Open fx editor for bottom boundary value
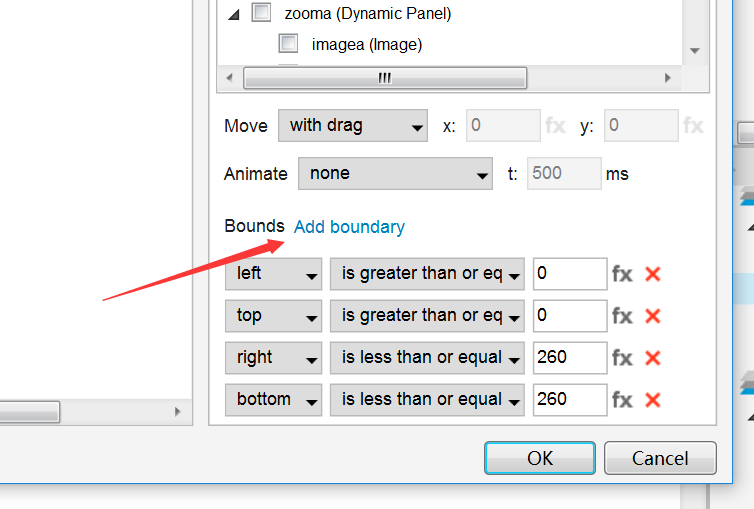 [622, 400]
